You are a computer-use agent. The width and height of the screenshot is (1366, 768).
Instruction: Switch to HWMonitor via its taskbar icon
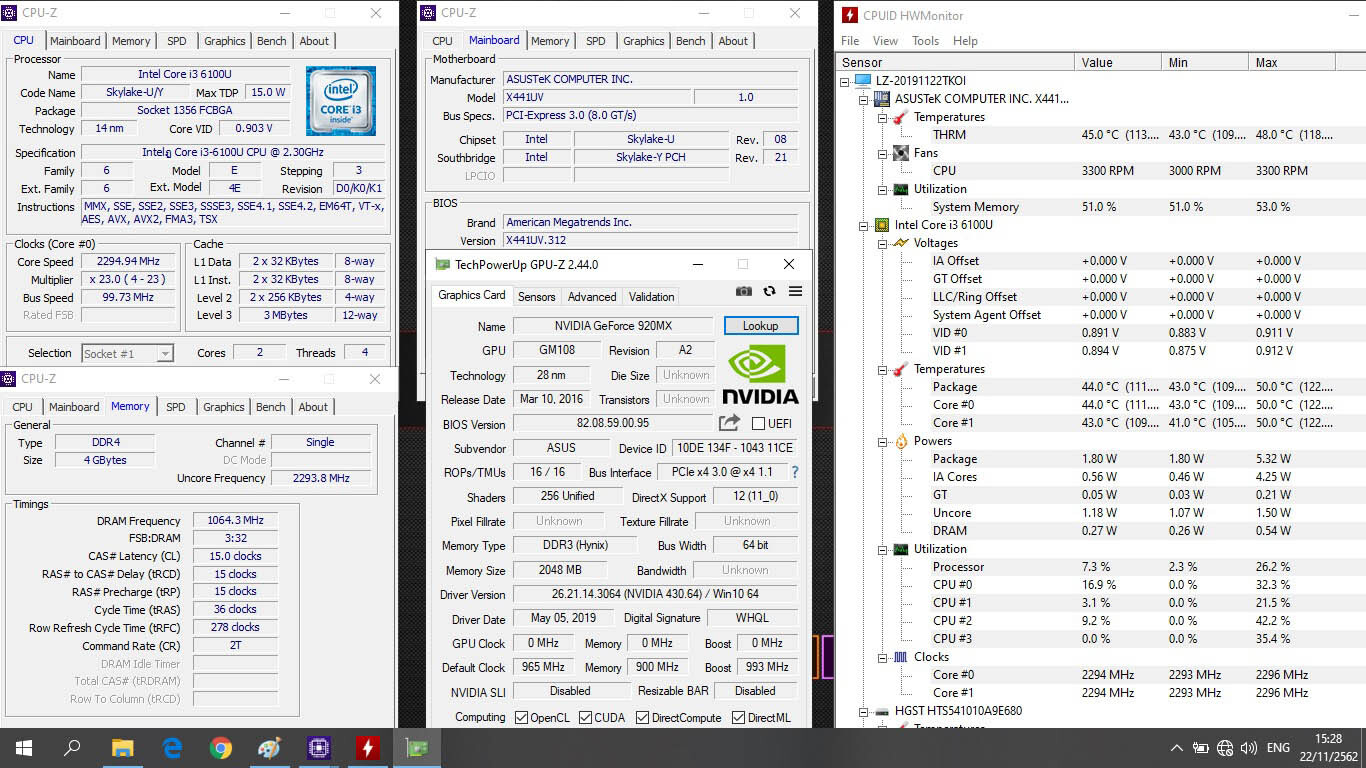click(368, 748)
